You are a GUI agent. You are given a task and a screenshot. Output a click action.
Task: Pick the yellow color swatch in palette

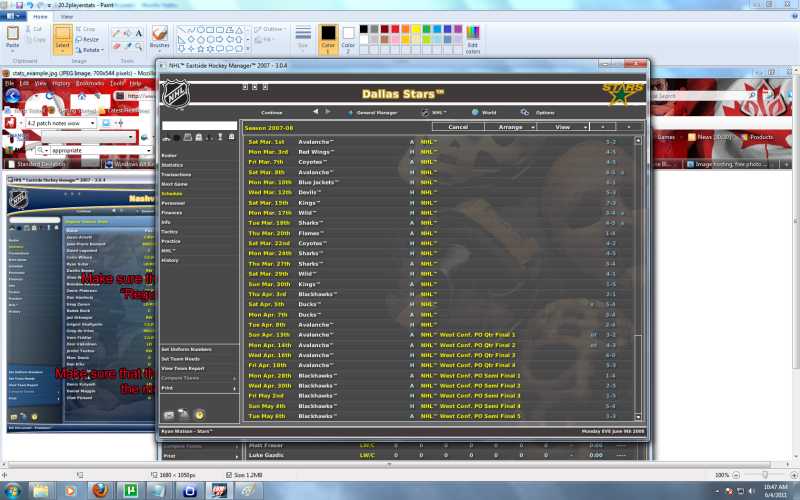[416, 29]
